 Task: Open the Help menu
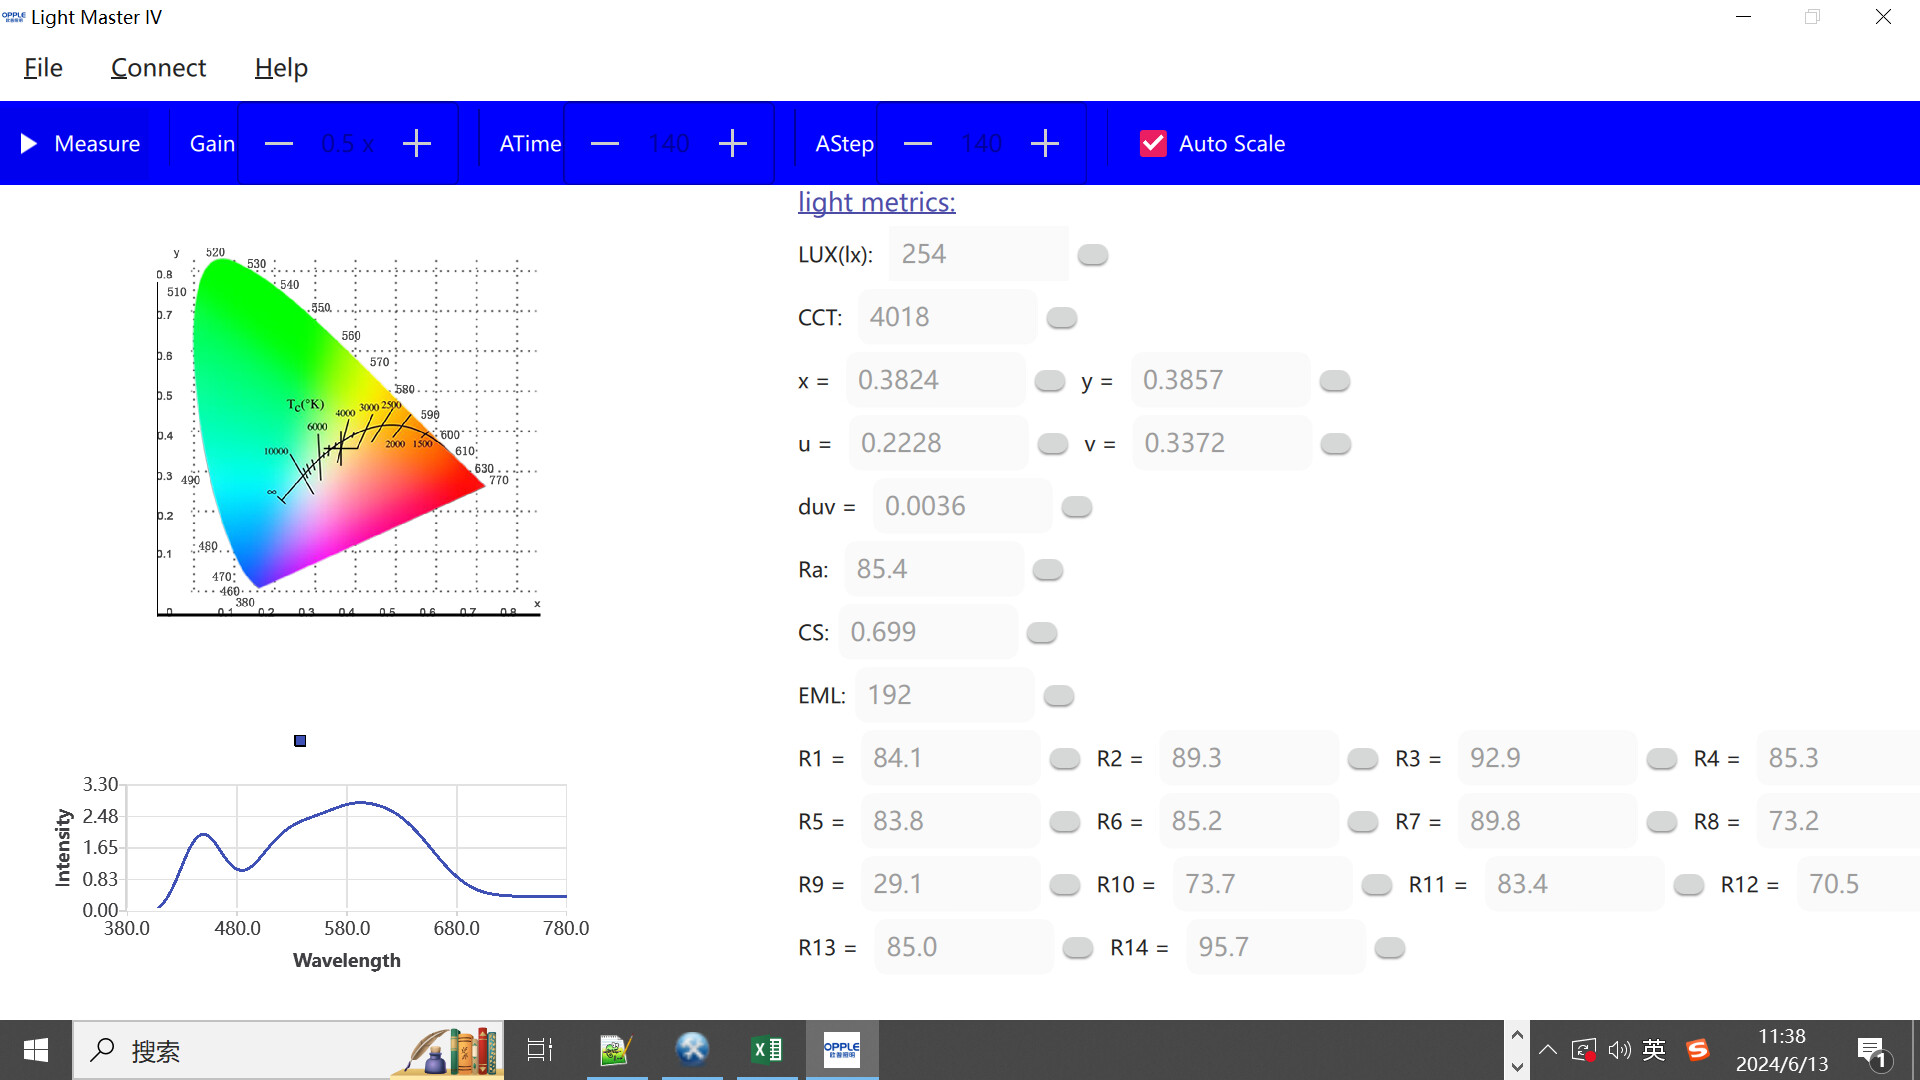pyautogui.click(x=281, y=68)
